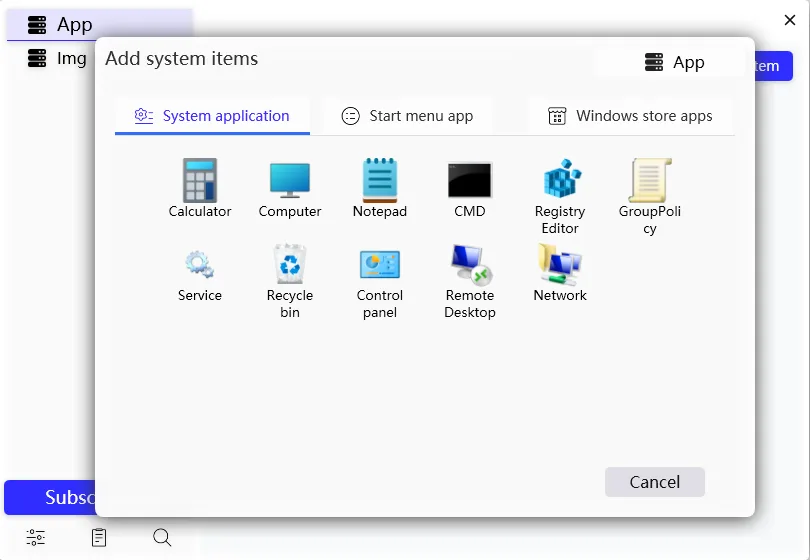Cancel the Add system items dialog

point(655,482)
